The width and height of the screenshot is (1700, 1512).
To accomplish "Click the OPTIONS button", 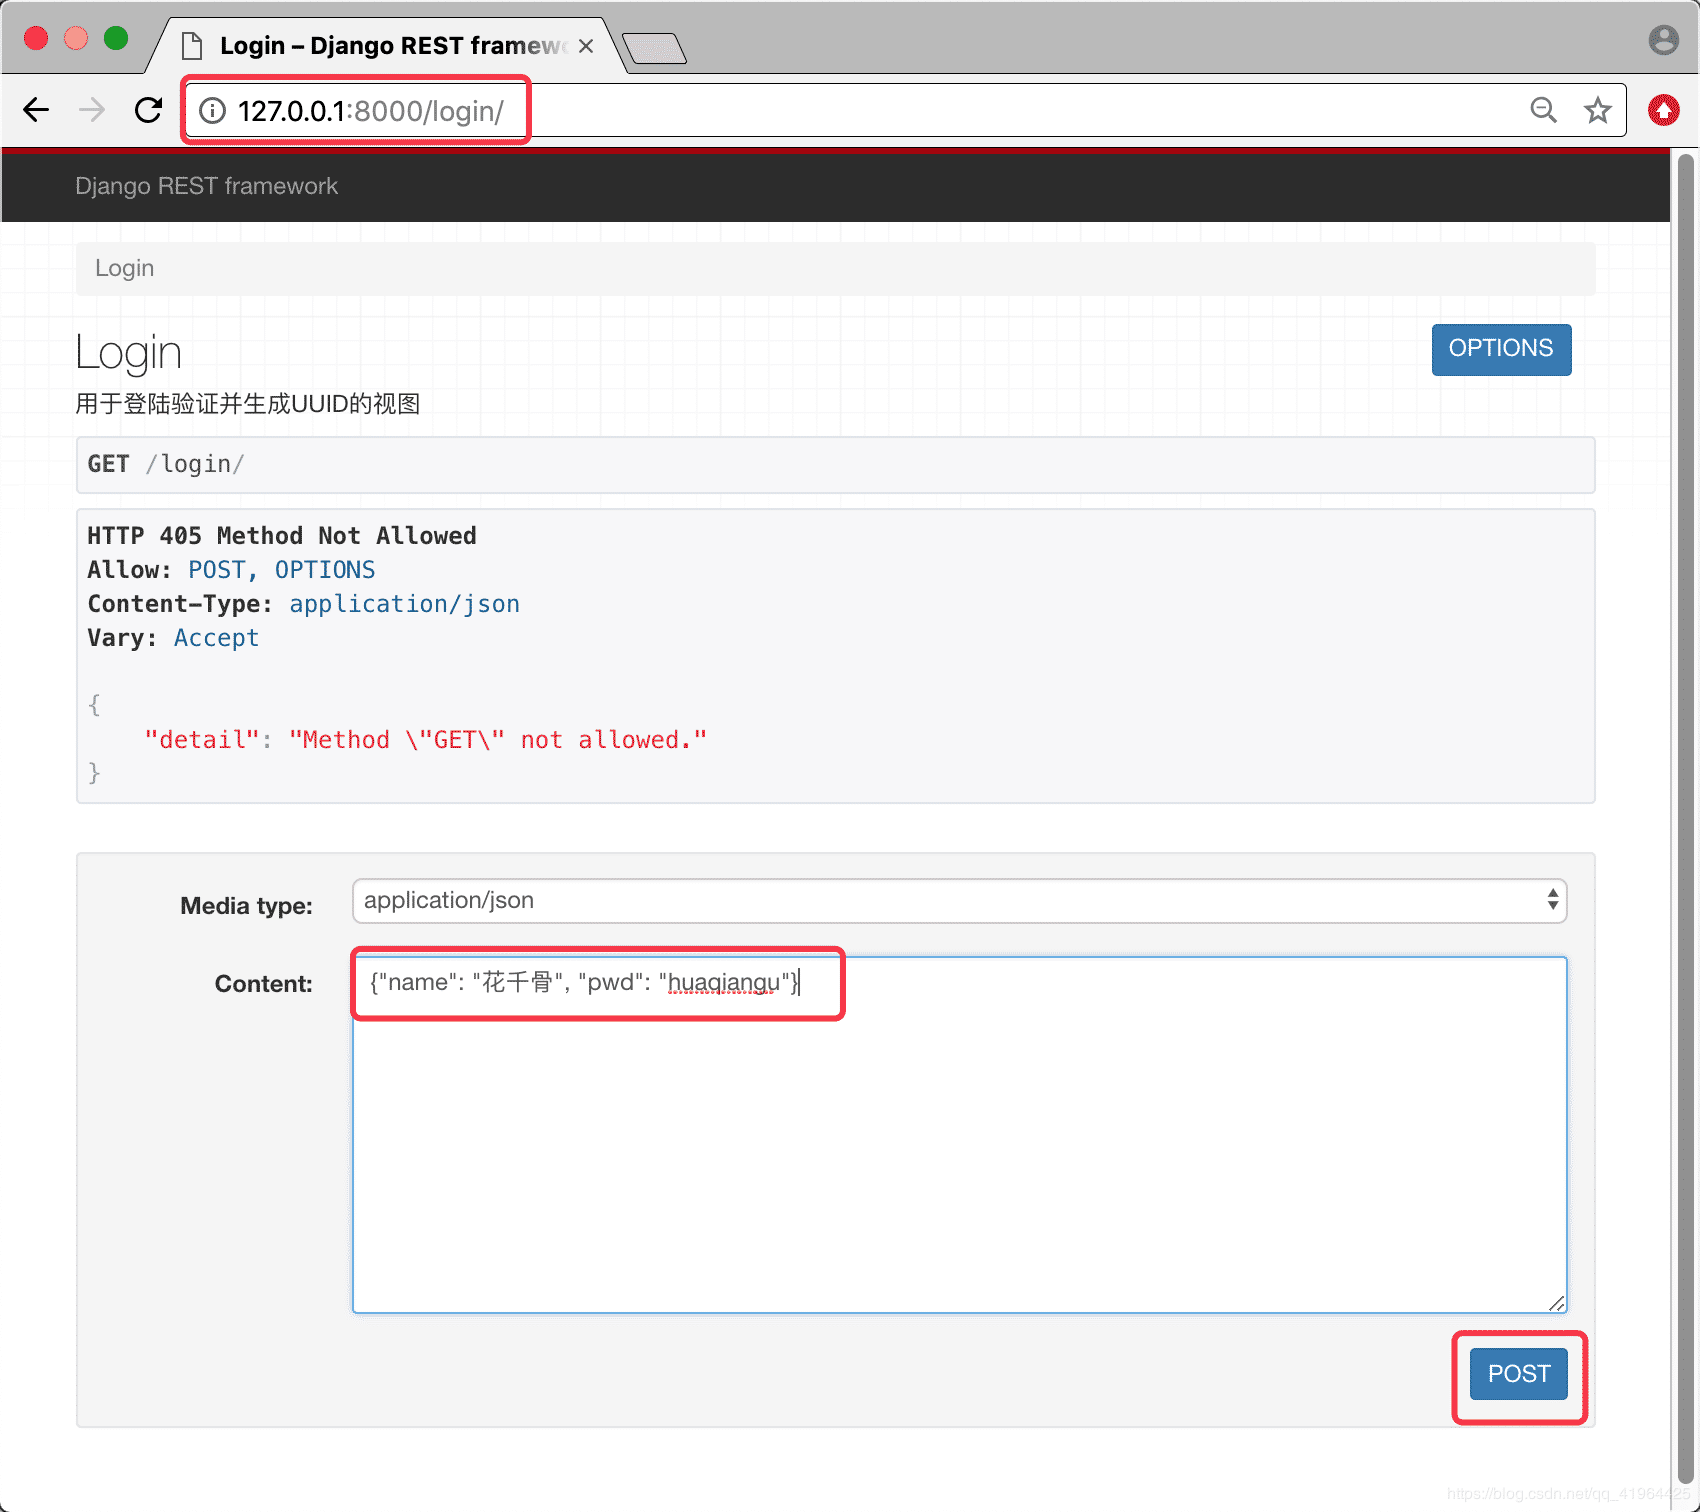I will pyautogui.click(x=1501, y=349).
